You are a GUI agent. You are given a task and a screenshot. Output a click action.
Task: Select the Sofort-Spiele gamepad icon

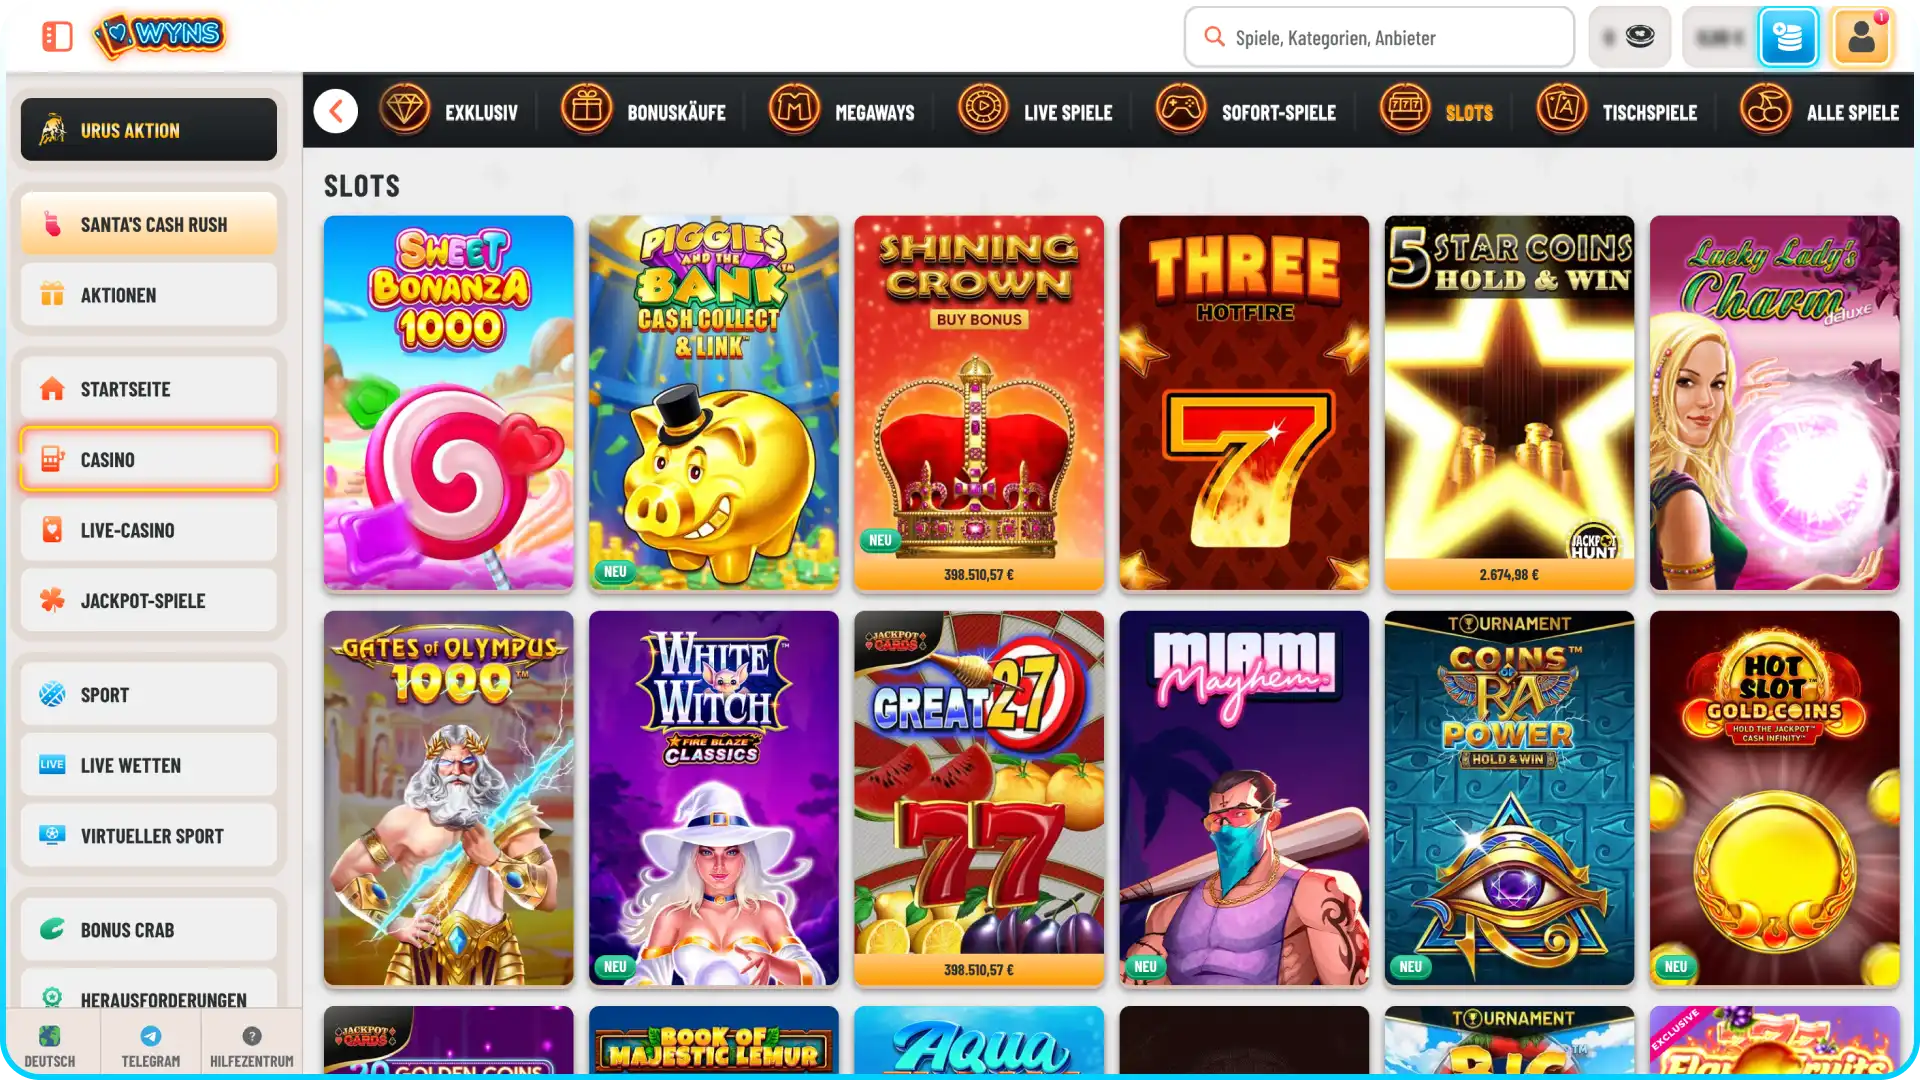tap(1181, 110)
